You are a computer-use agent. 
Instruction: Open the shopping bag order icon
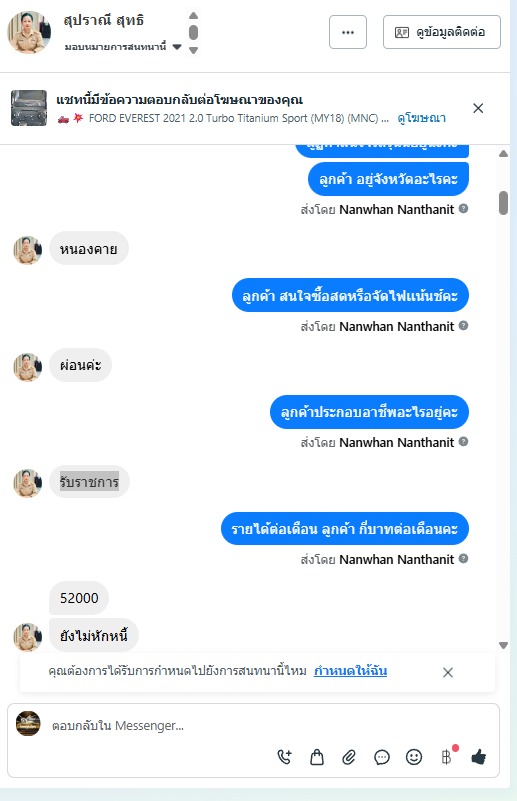[x=317, y=757]
